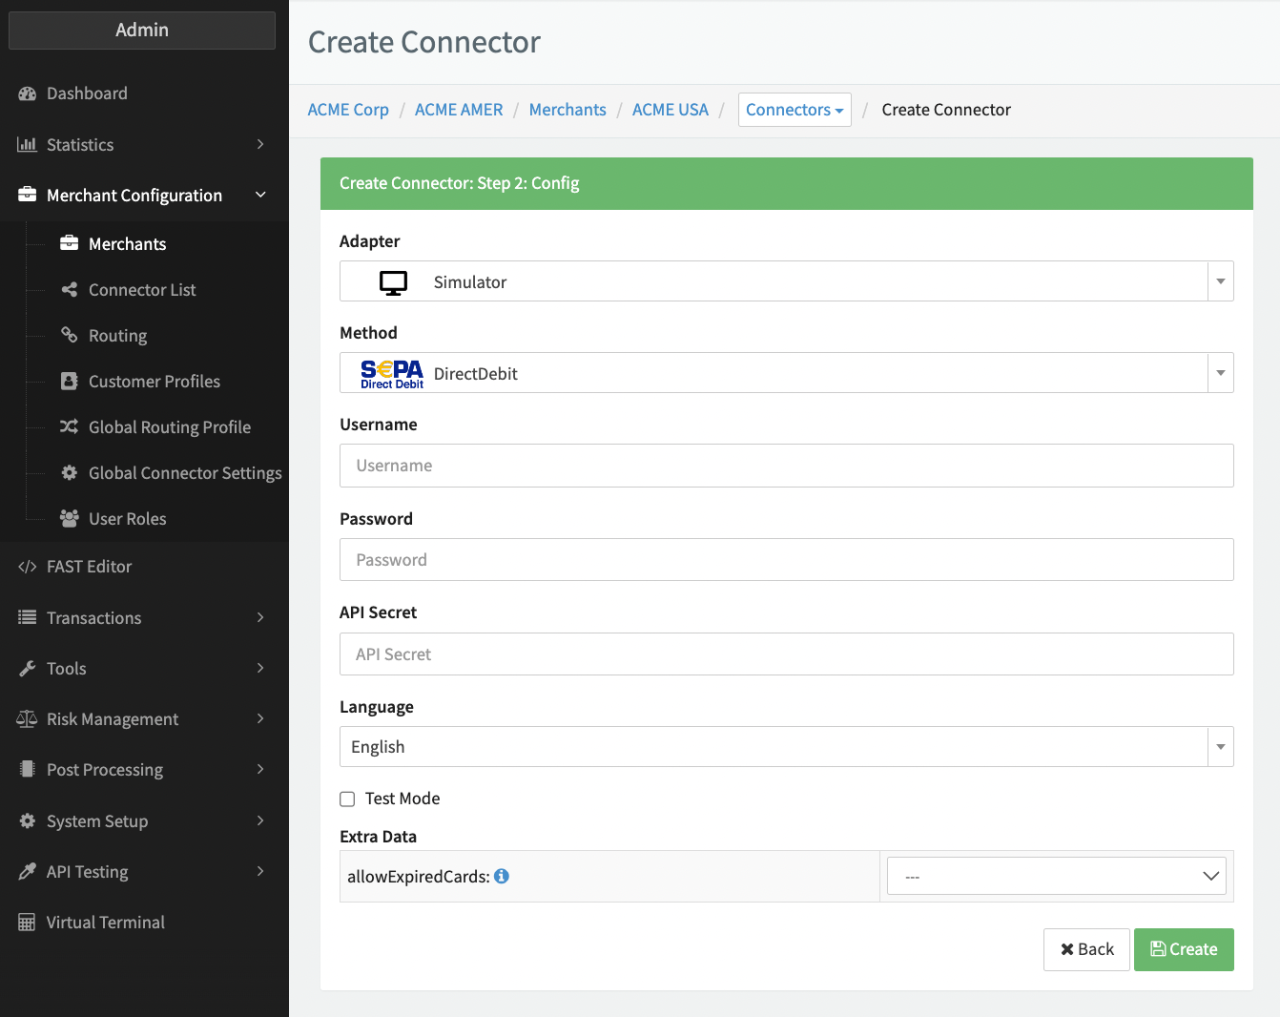Click the Global Routing Profile shuffle icon
1280x1017 pixels.
coord(69,427)
